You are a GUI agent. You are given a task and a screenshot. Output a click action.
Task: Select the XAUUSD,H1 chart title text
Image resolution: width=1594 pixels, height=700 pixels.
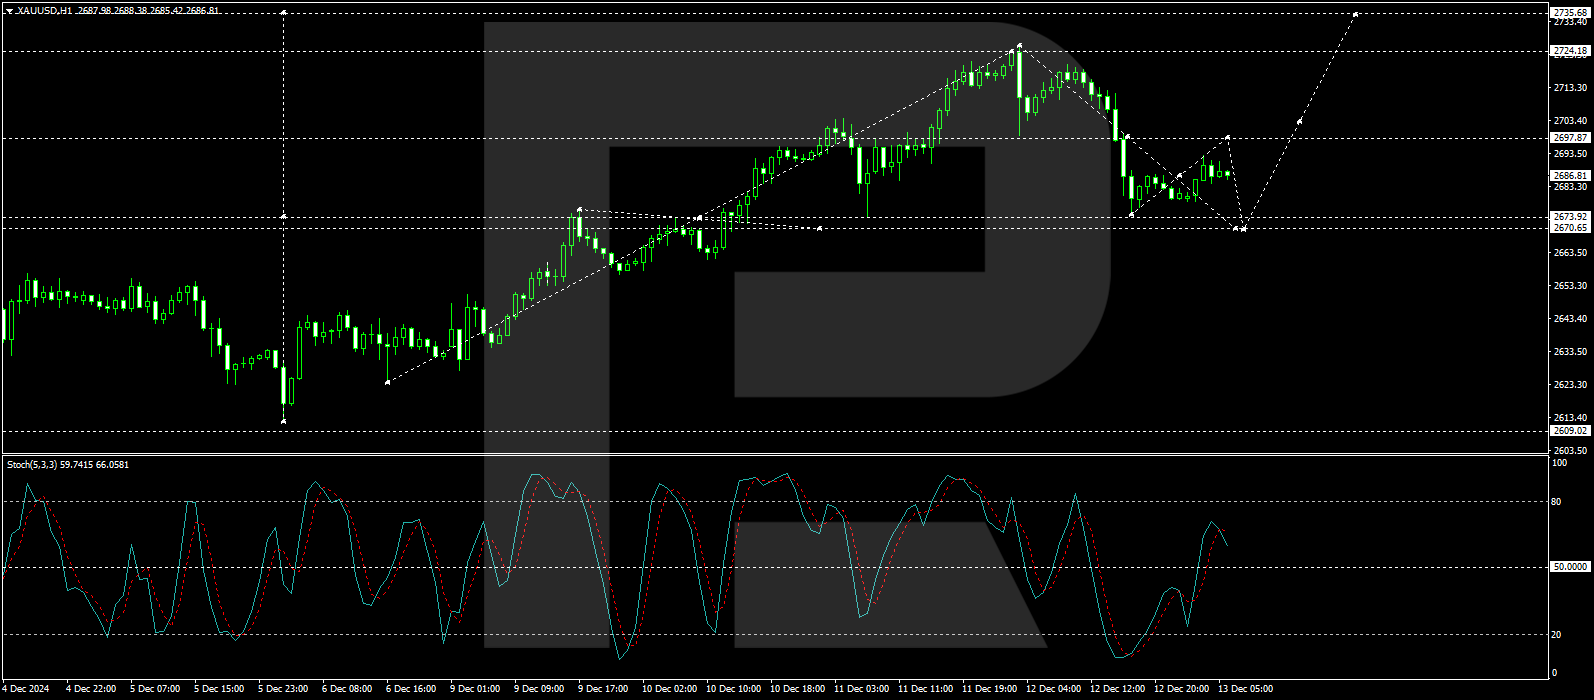pos(45,11)
